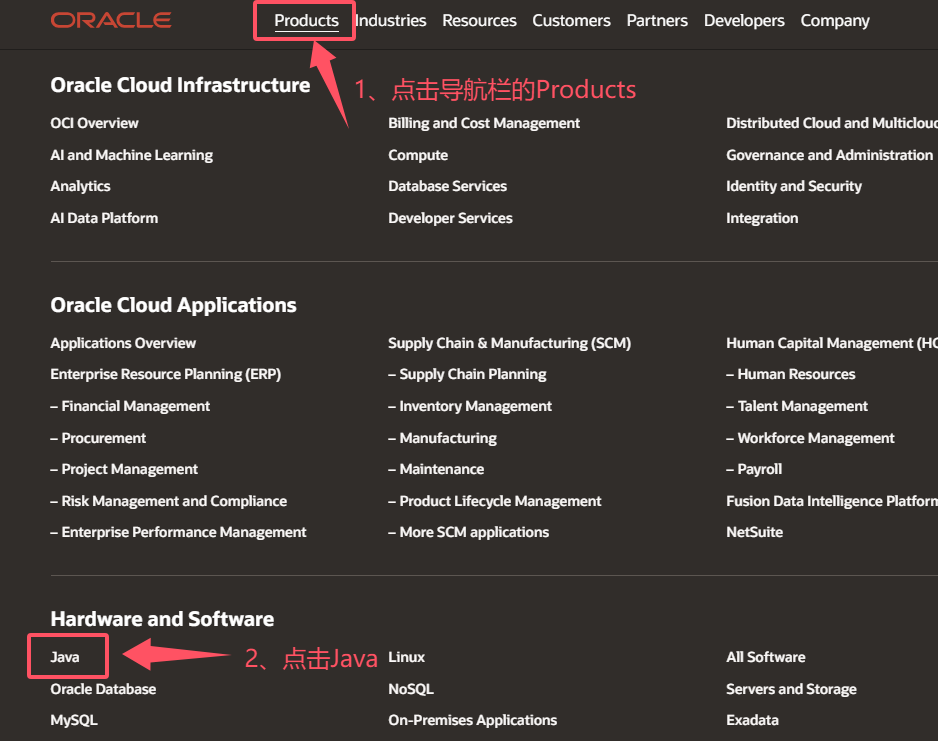Open Developer Services link
Viewport: 938px width, 741px height.
pos(450,218)
